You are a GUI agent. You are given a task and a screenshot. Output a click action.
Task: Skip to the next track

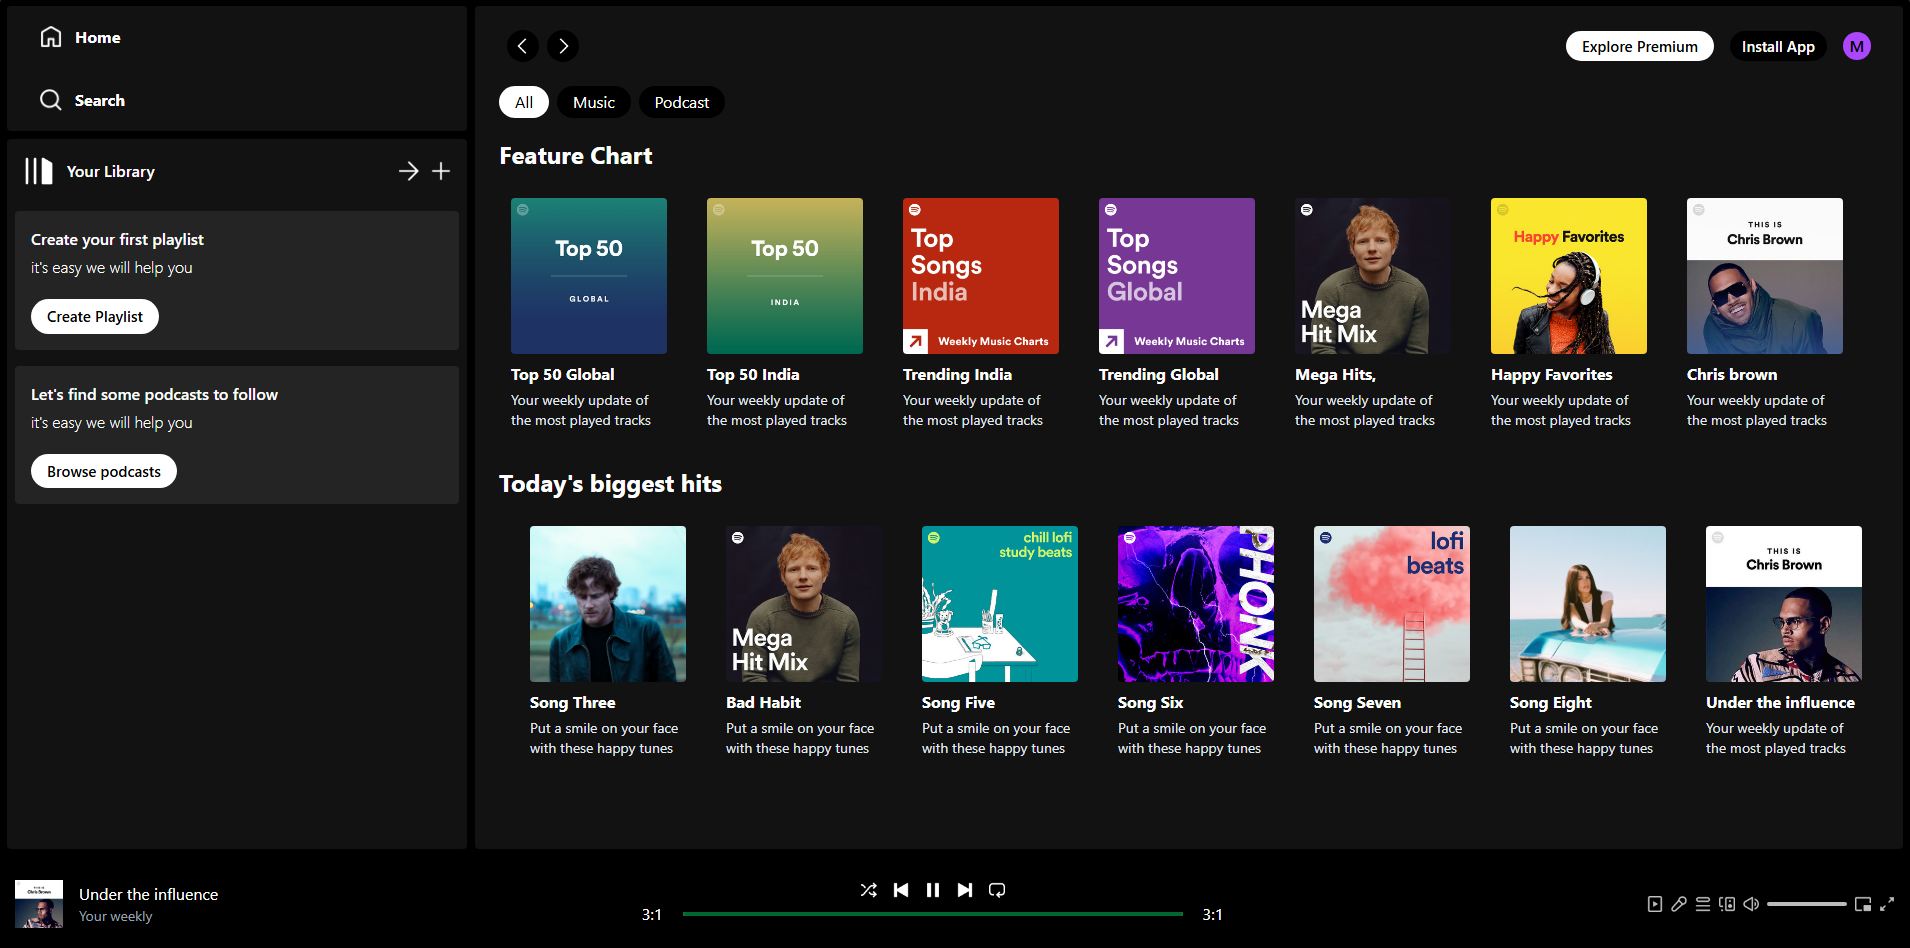(965, 890)
